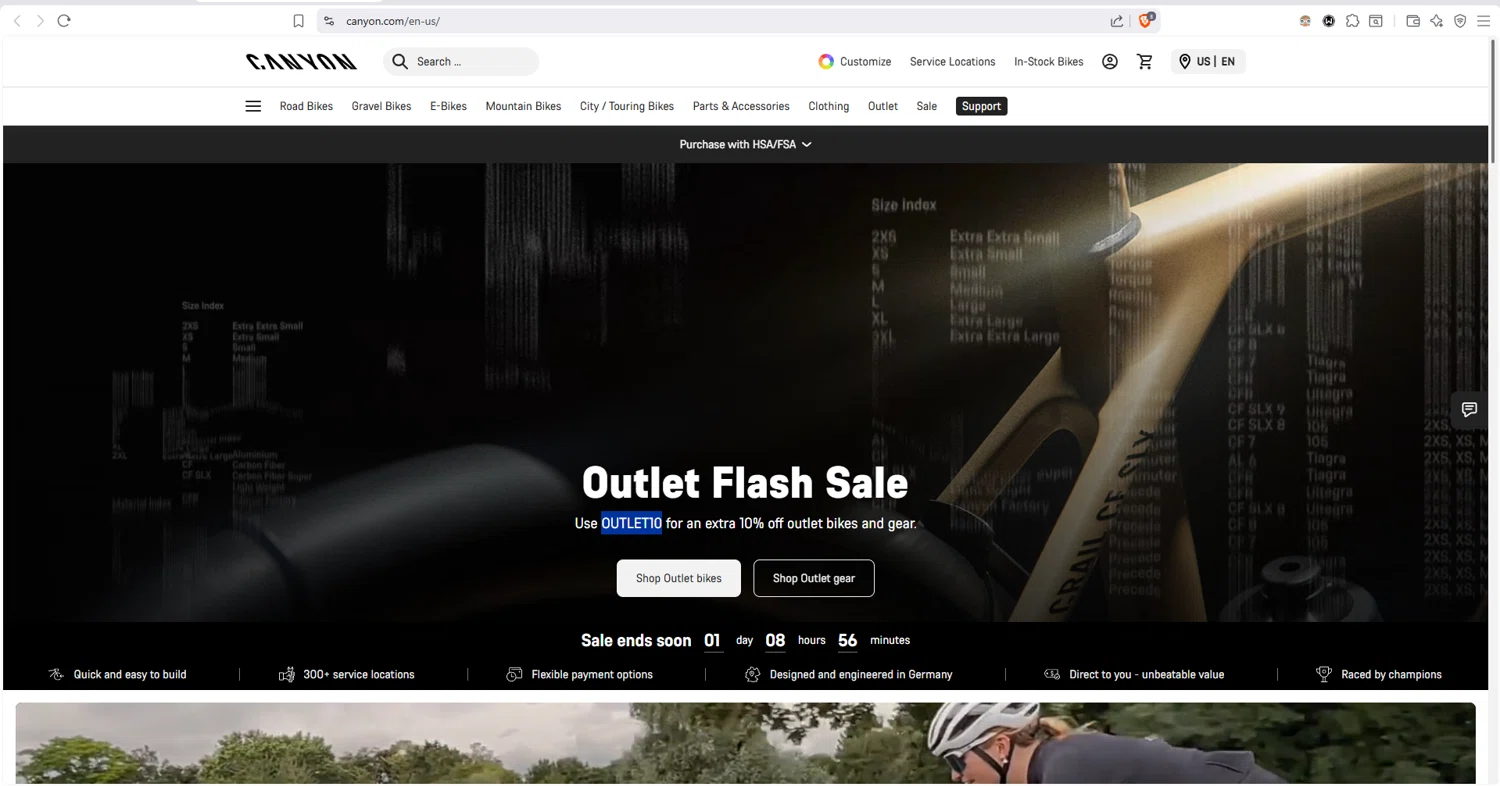Click the Customize link
The height and width of the screenshot is (786, 1500).
tap(865, 61)
